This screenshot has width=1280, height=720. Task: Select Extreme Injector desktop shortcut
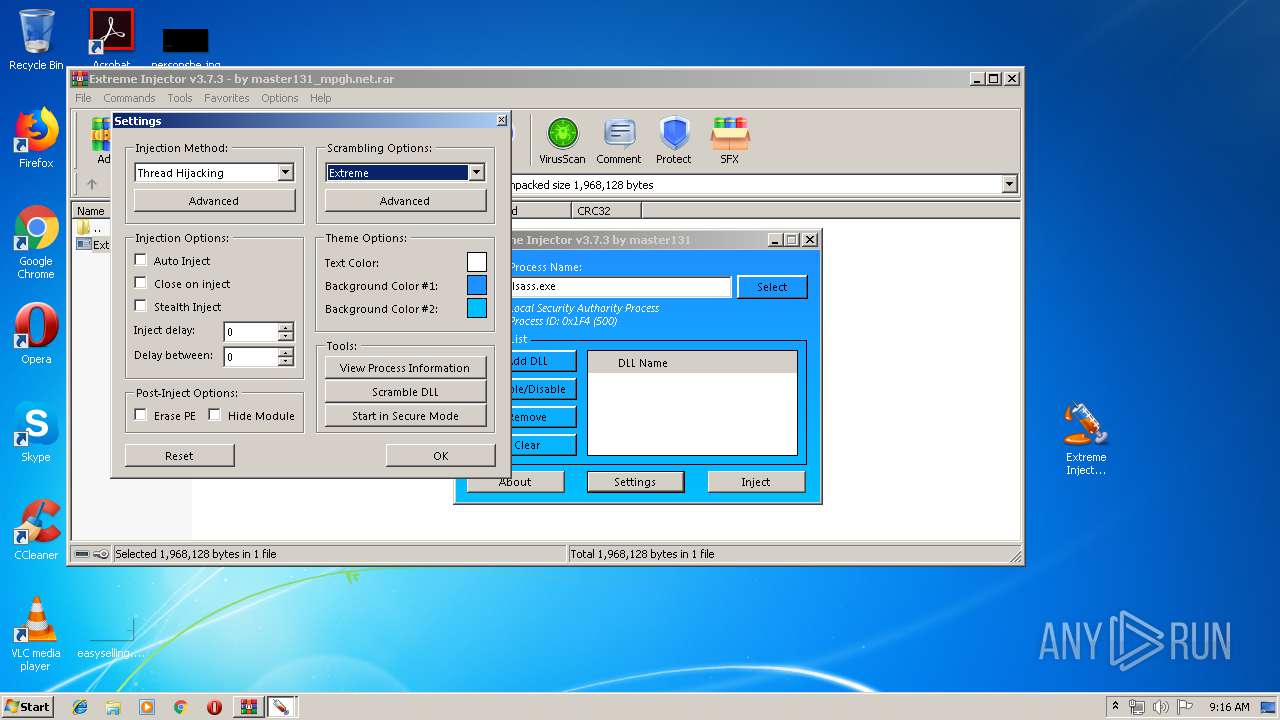point(1086,438)
